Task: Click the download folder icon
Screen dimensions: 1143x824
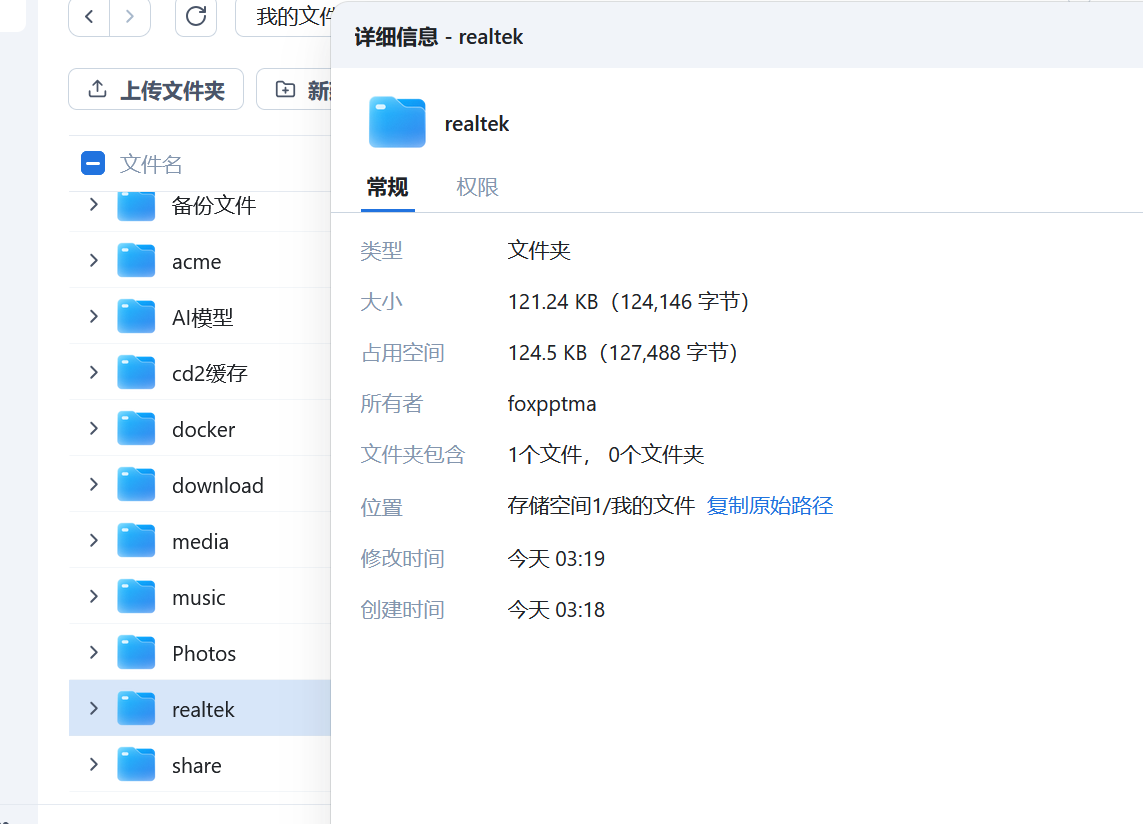Action: pyautogui.click(x=136, y=484)
